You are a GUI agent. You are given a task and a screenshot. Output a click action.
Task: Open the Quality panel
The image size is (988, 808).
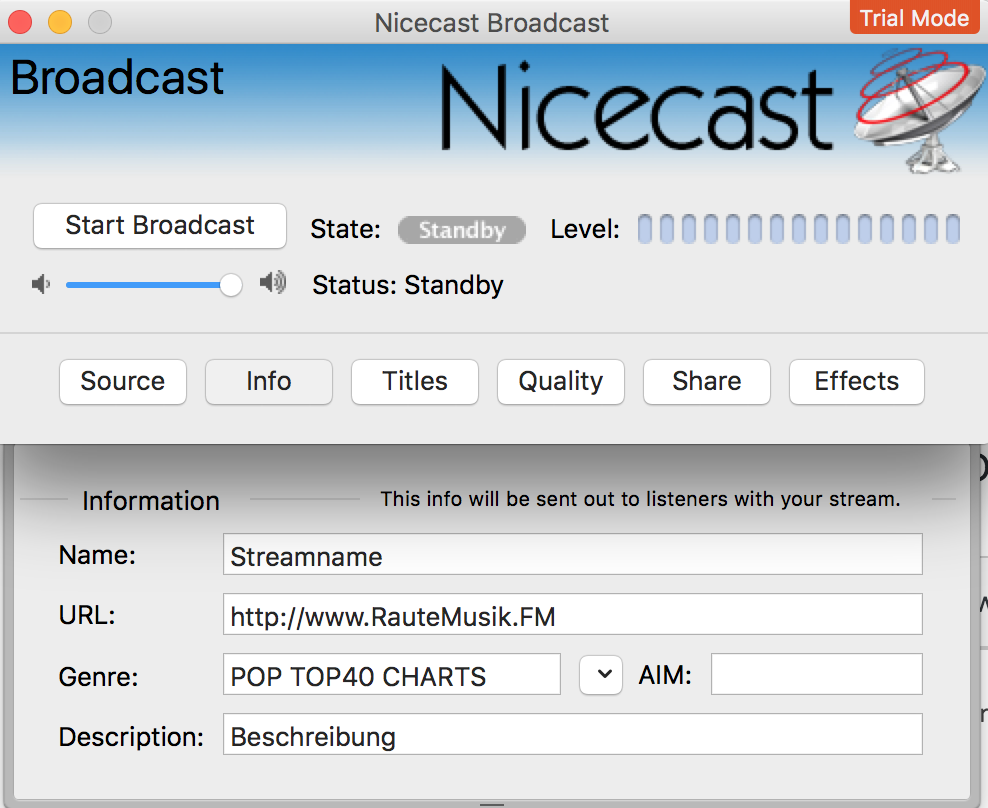click(x=561, y=381)
